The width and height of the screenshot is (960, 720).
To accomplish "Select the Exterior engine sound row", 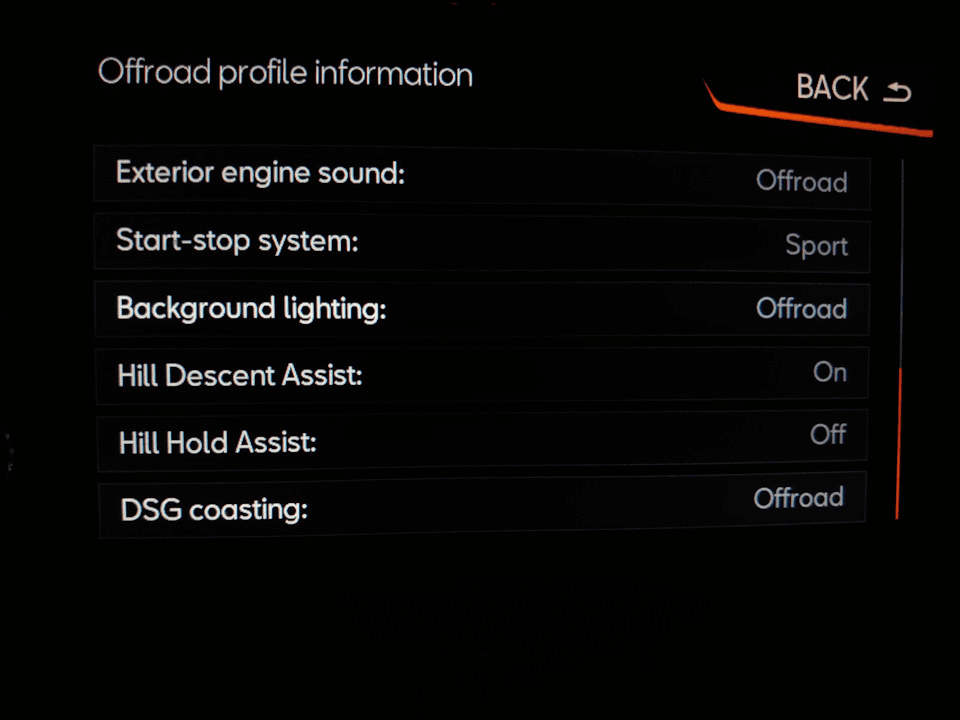I will (x=480, y=176).
